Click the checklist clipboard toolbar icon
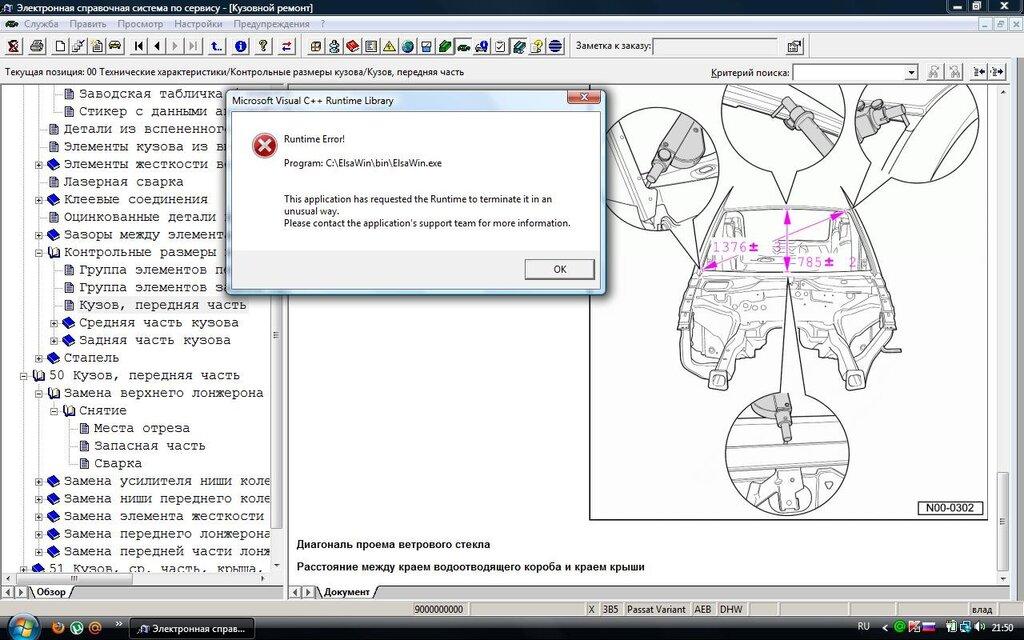This screenshot has width=1024, height=640. (500, 46)
